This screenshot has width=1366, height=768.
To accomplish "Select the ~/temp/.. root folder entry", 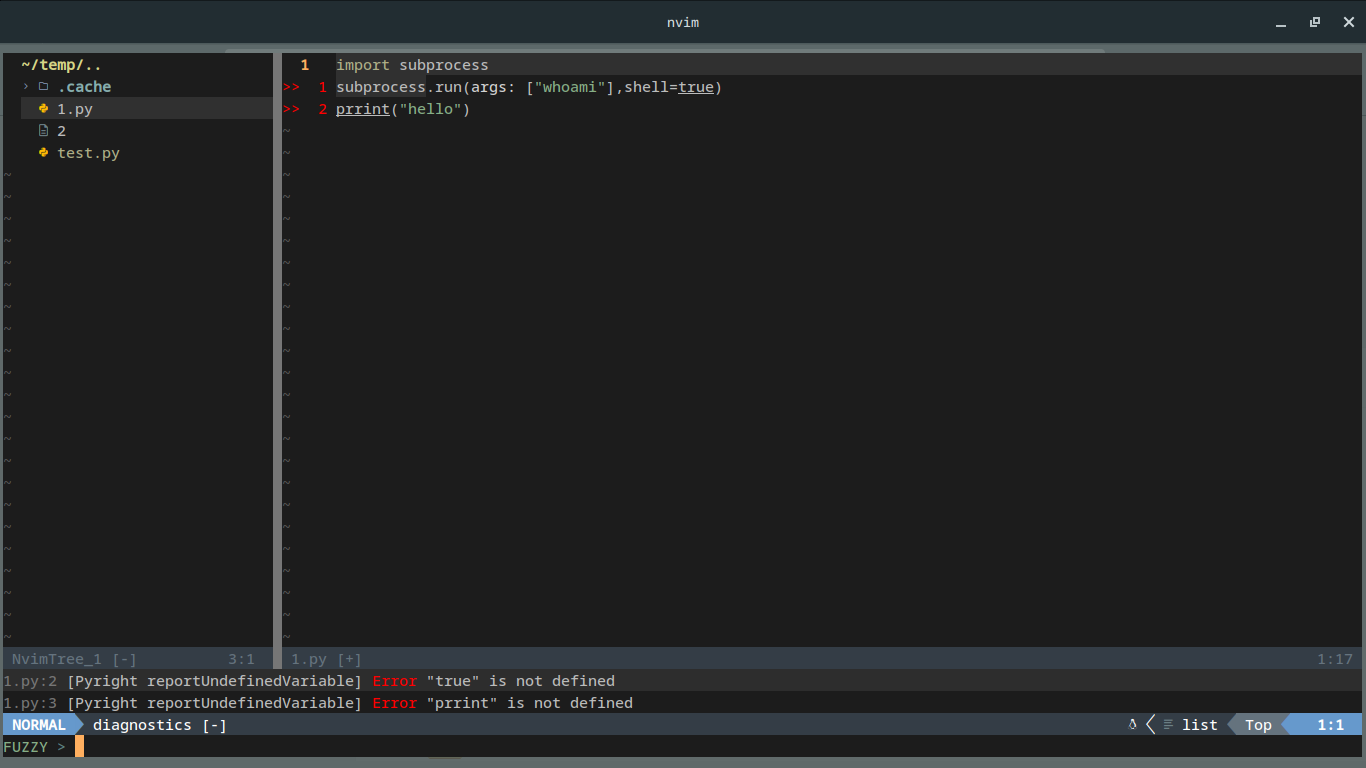I will pyautogui.click(x=61, y=65).
